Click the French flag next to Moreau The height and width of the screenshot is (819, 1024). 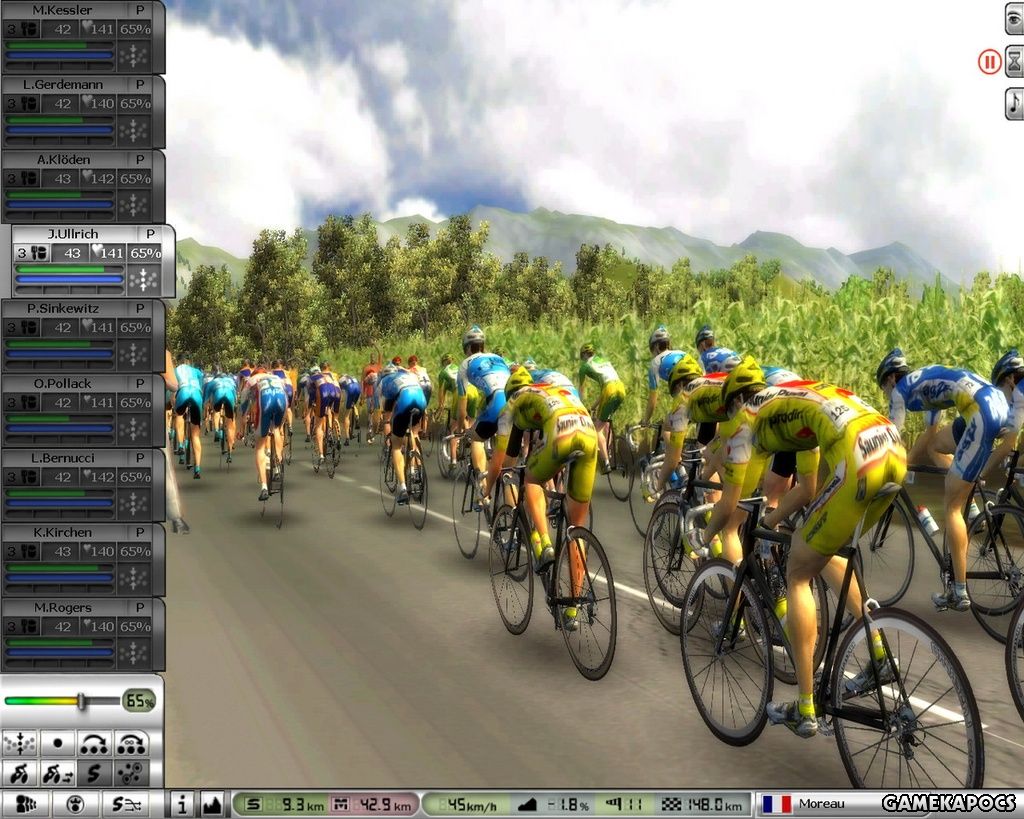[x=776, y=804]
